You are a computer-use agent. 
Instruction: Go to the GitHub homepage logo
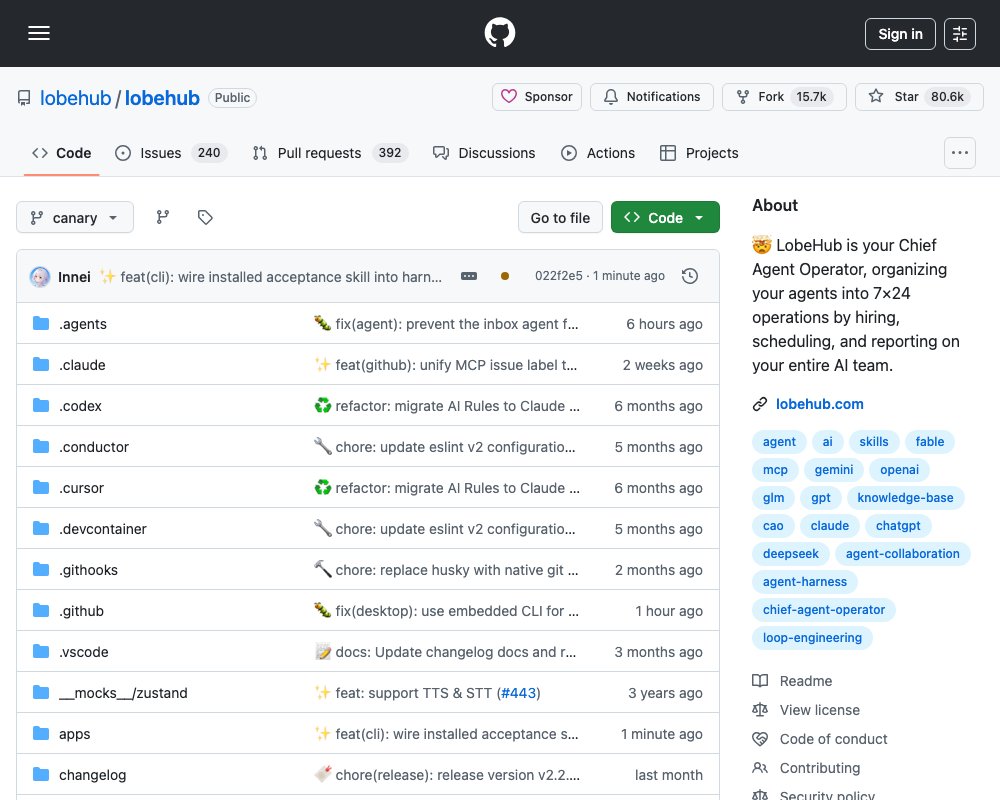point(499,33)
